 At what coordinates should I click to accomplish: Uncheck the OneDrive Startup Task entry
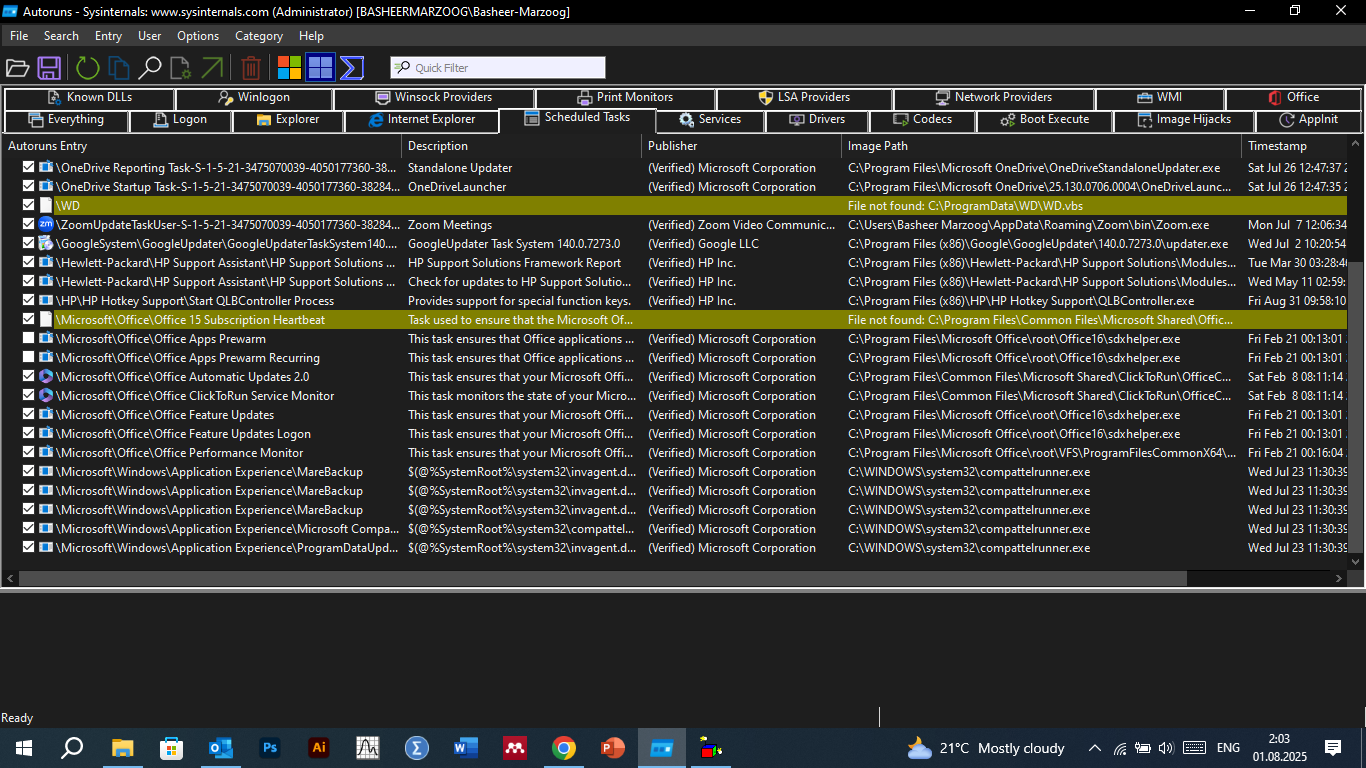click(x=29, y=187)
